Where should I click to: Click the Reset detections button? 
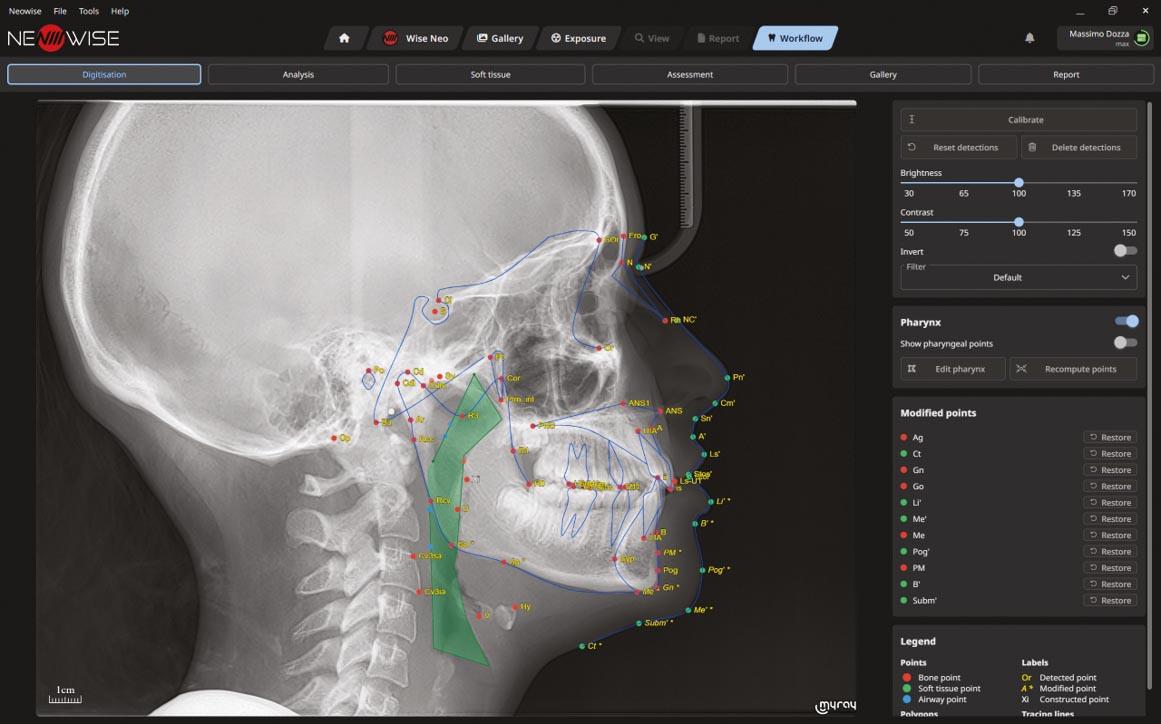[x=958, y=147]
